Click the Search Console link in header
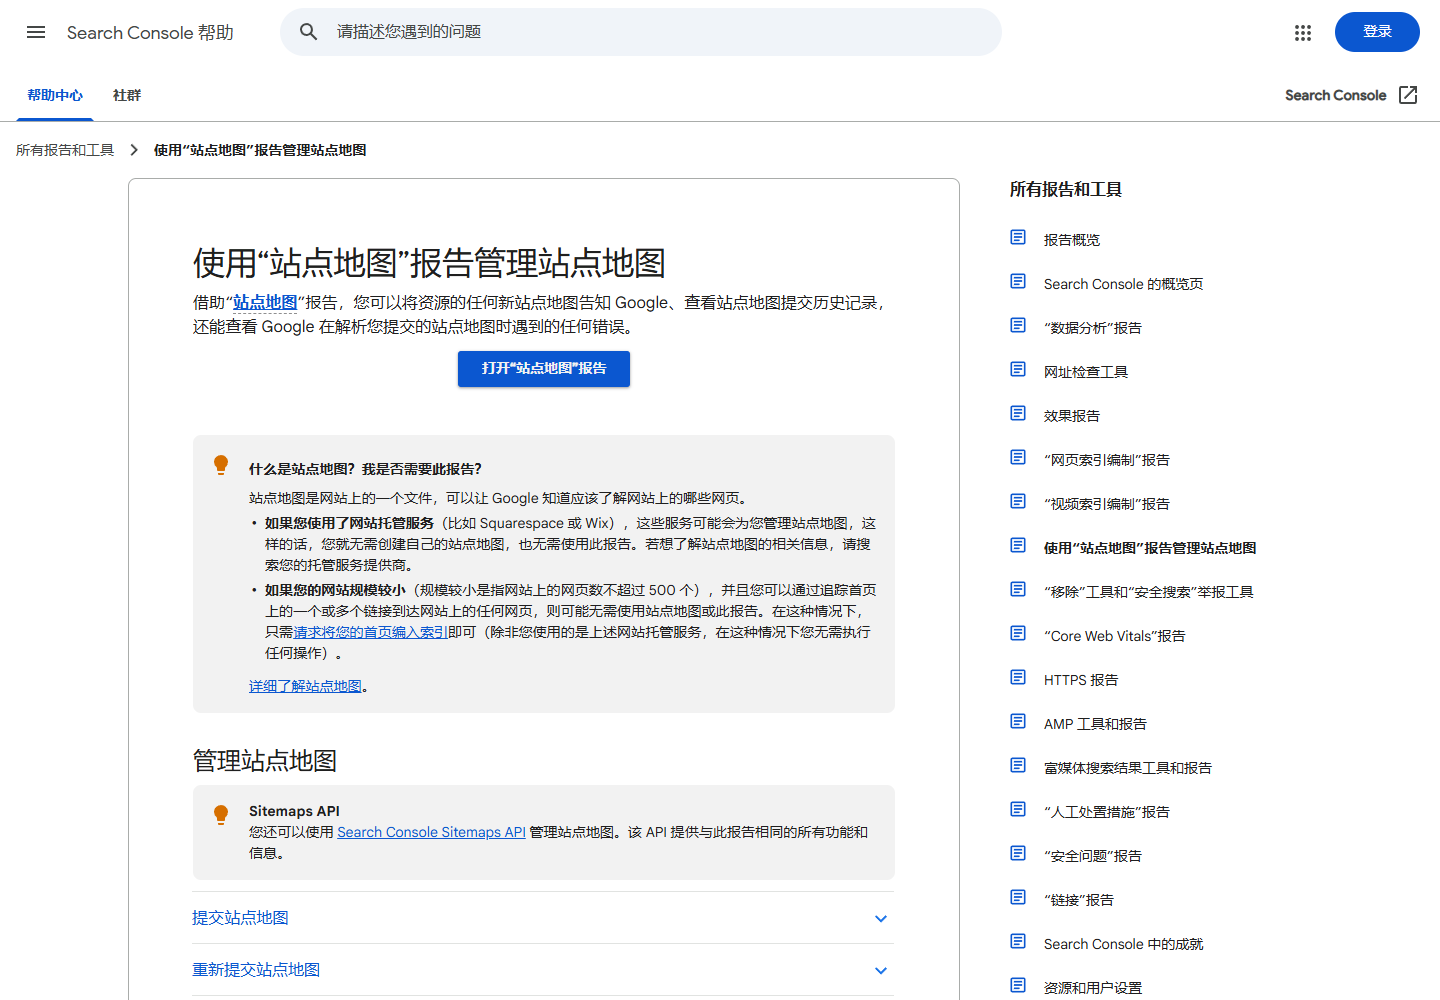Viewport: 1440px width, 1000px height. click(x=1335, y=95)
